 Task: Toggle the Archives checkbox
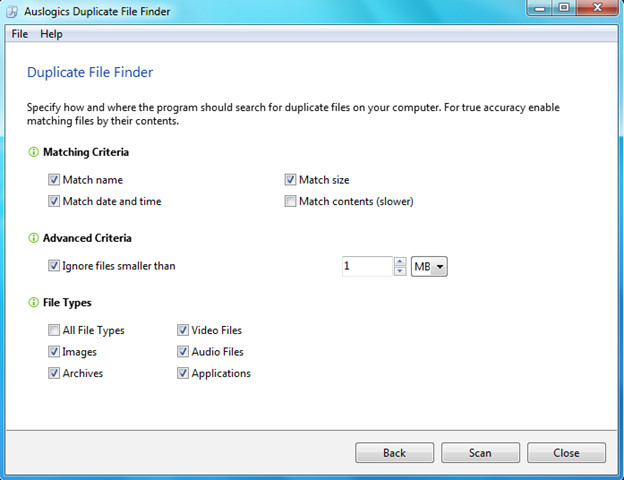pos(54,373)
